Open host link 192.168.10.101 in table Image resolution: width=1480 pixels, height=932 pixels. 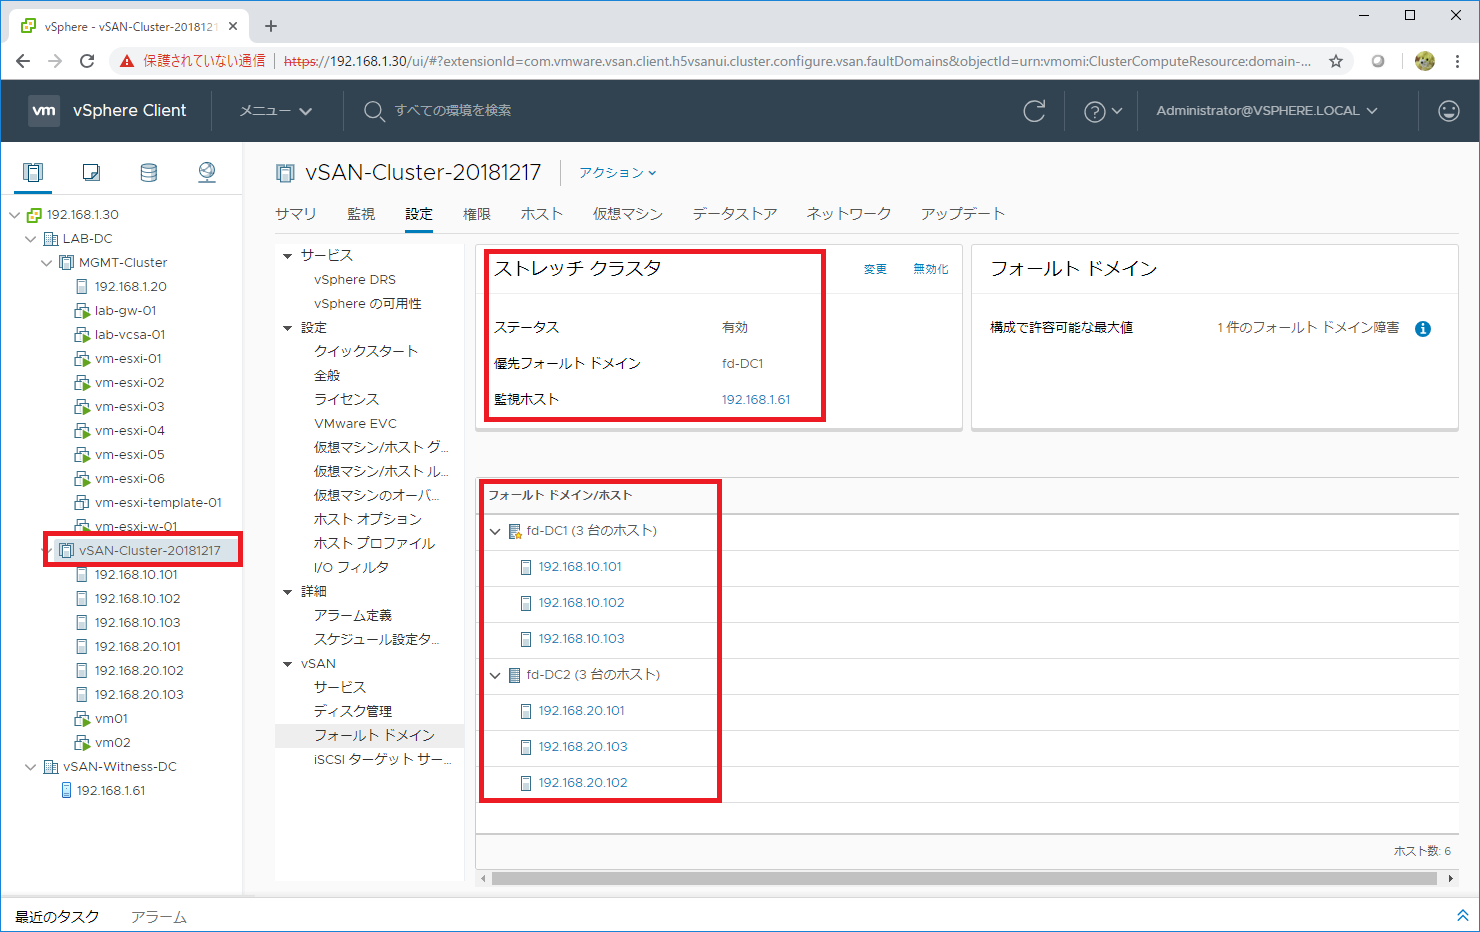tap(580, 567)
